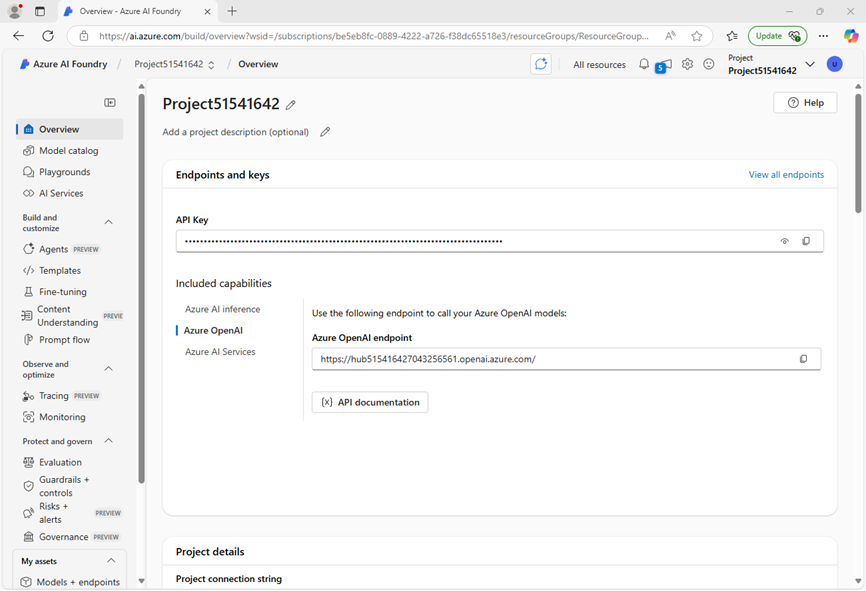866x592 pixels.
Task: Click the Azure AI Foundry logo
Action: (64, 64)
